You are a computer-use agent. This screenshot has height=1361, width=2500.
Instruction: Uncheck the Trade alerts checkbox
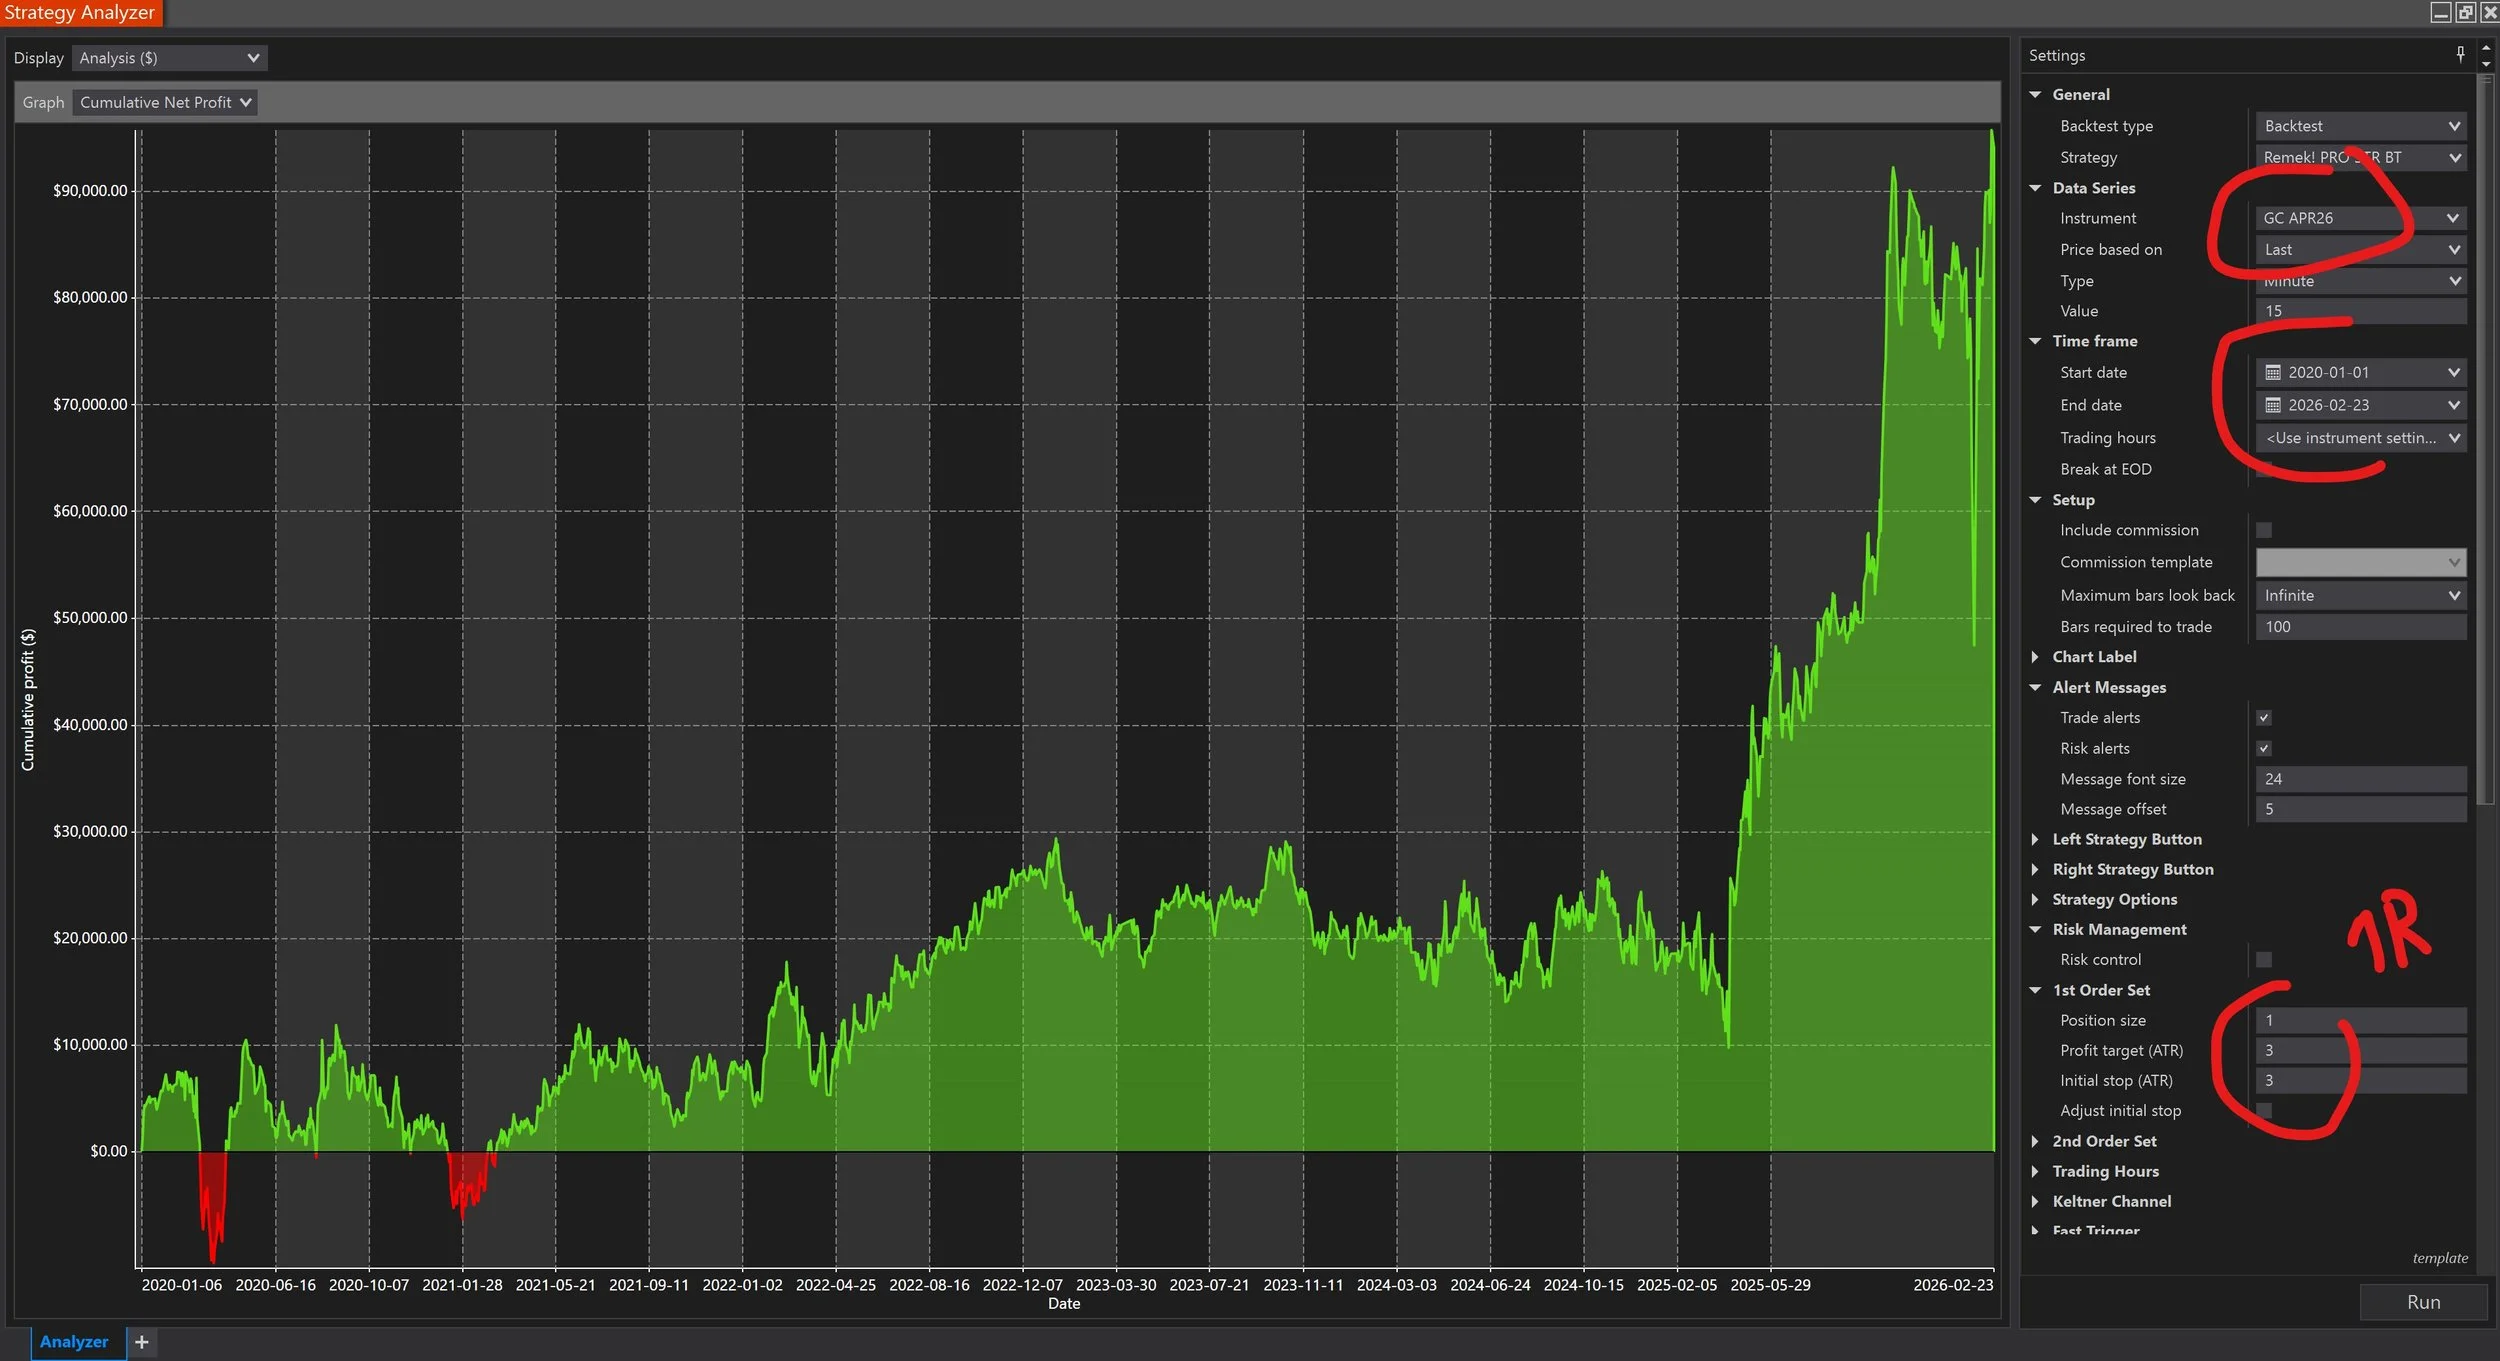point(2264,718)
